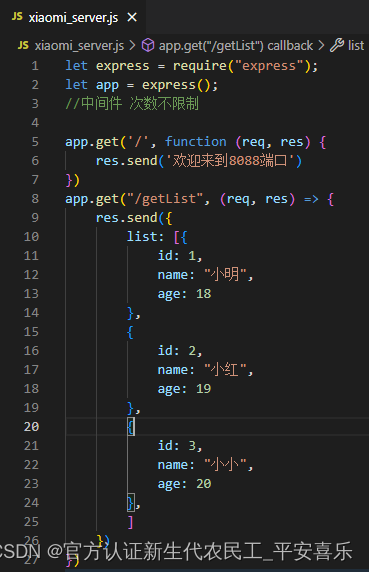369x572 pixels.
Task: Expand breadcrumb chevron after callback
Action: (321, 46)
